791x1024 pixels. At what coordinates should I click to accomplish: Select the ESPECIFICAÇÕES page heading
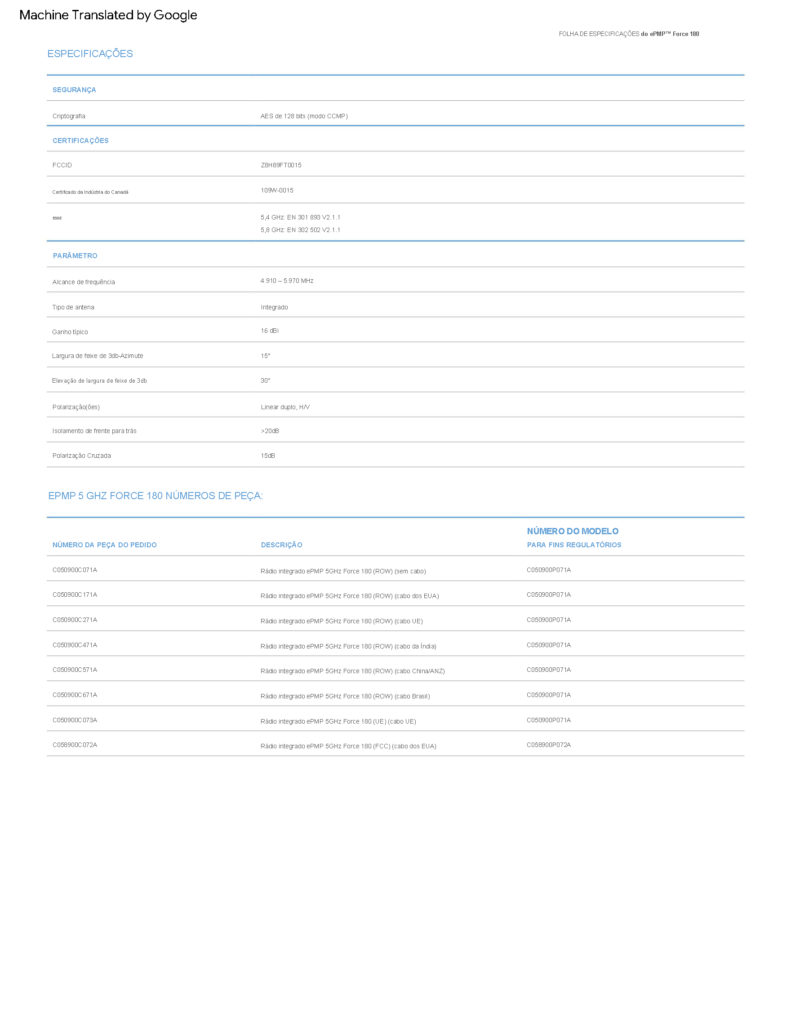click(90, 54)
